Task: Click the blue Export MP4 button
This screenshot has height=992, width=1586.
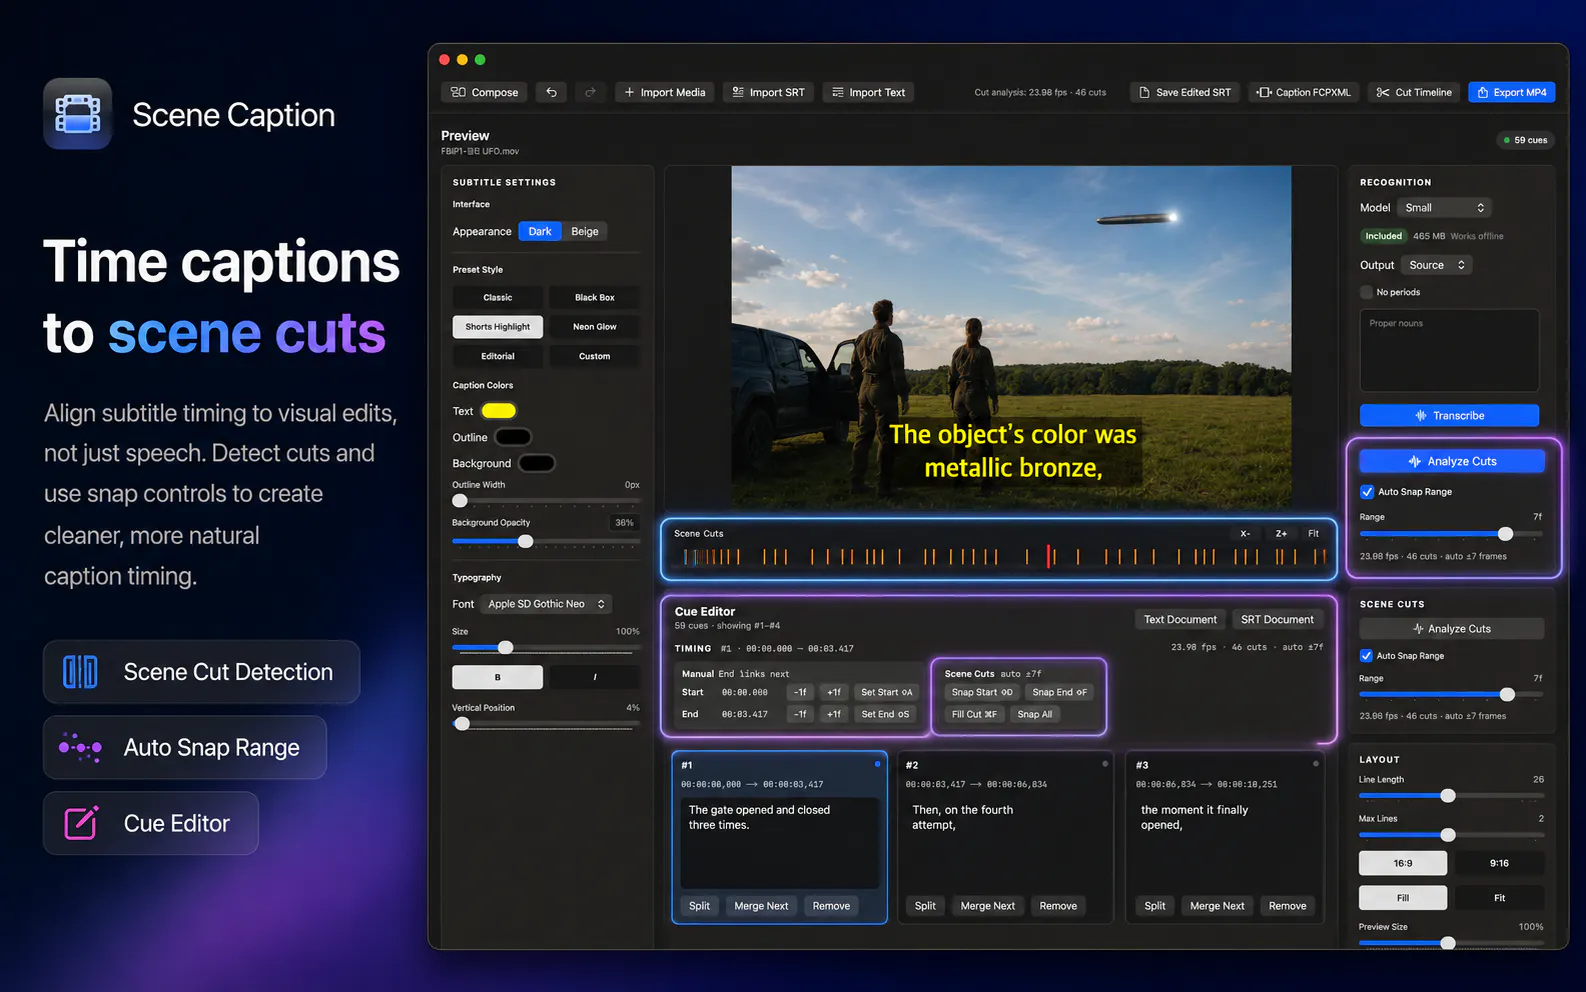Action: tap(1512, 92)
